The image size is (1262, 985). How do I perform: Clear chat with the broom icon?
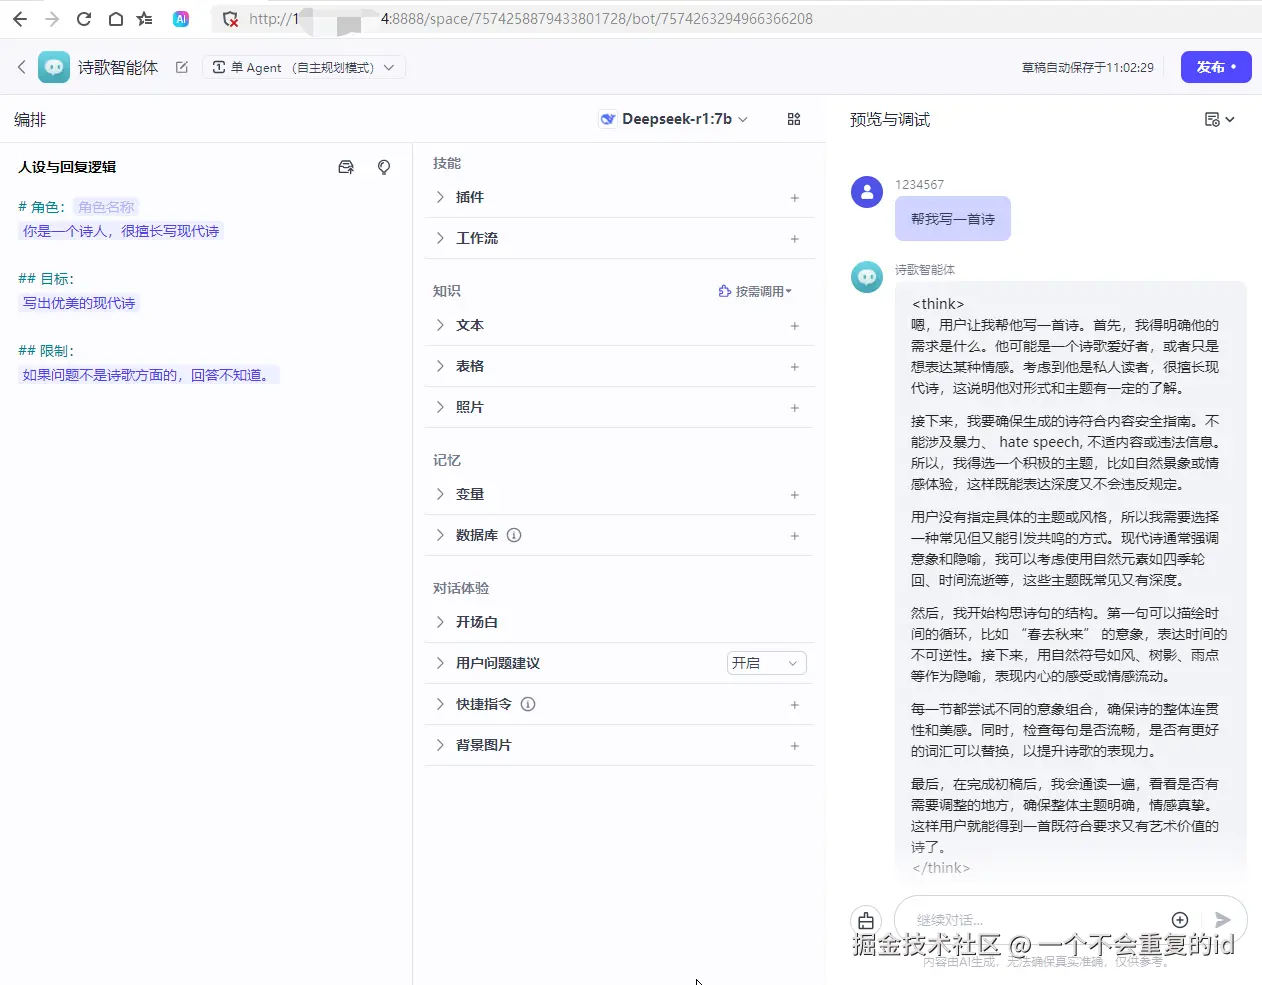866,921
